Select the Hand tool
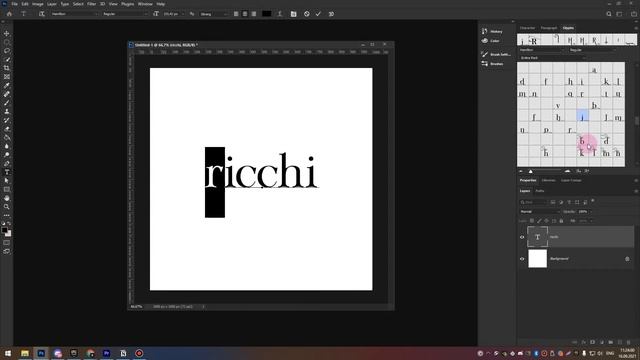 [x=7, y=198]
